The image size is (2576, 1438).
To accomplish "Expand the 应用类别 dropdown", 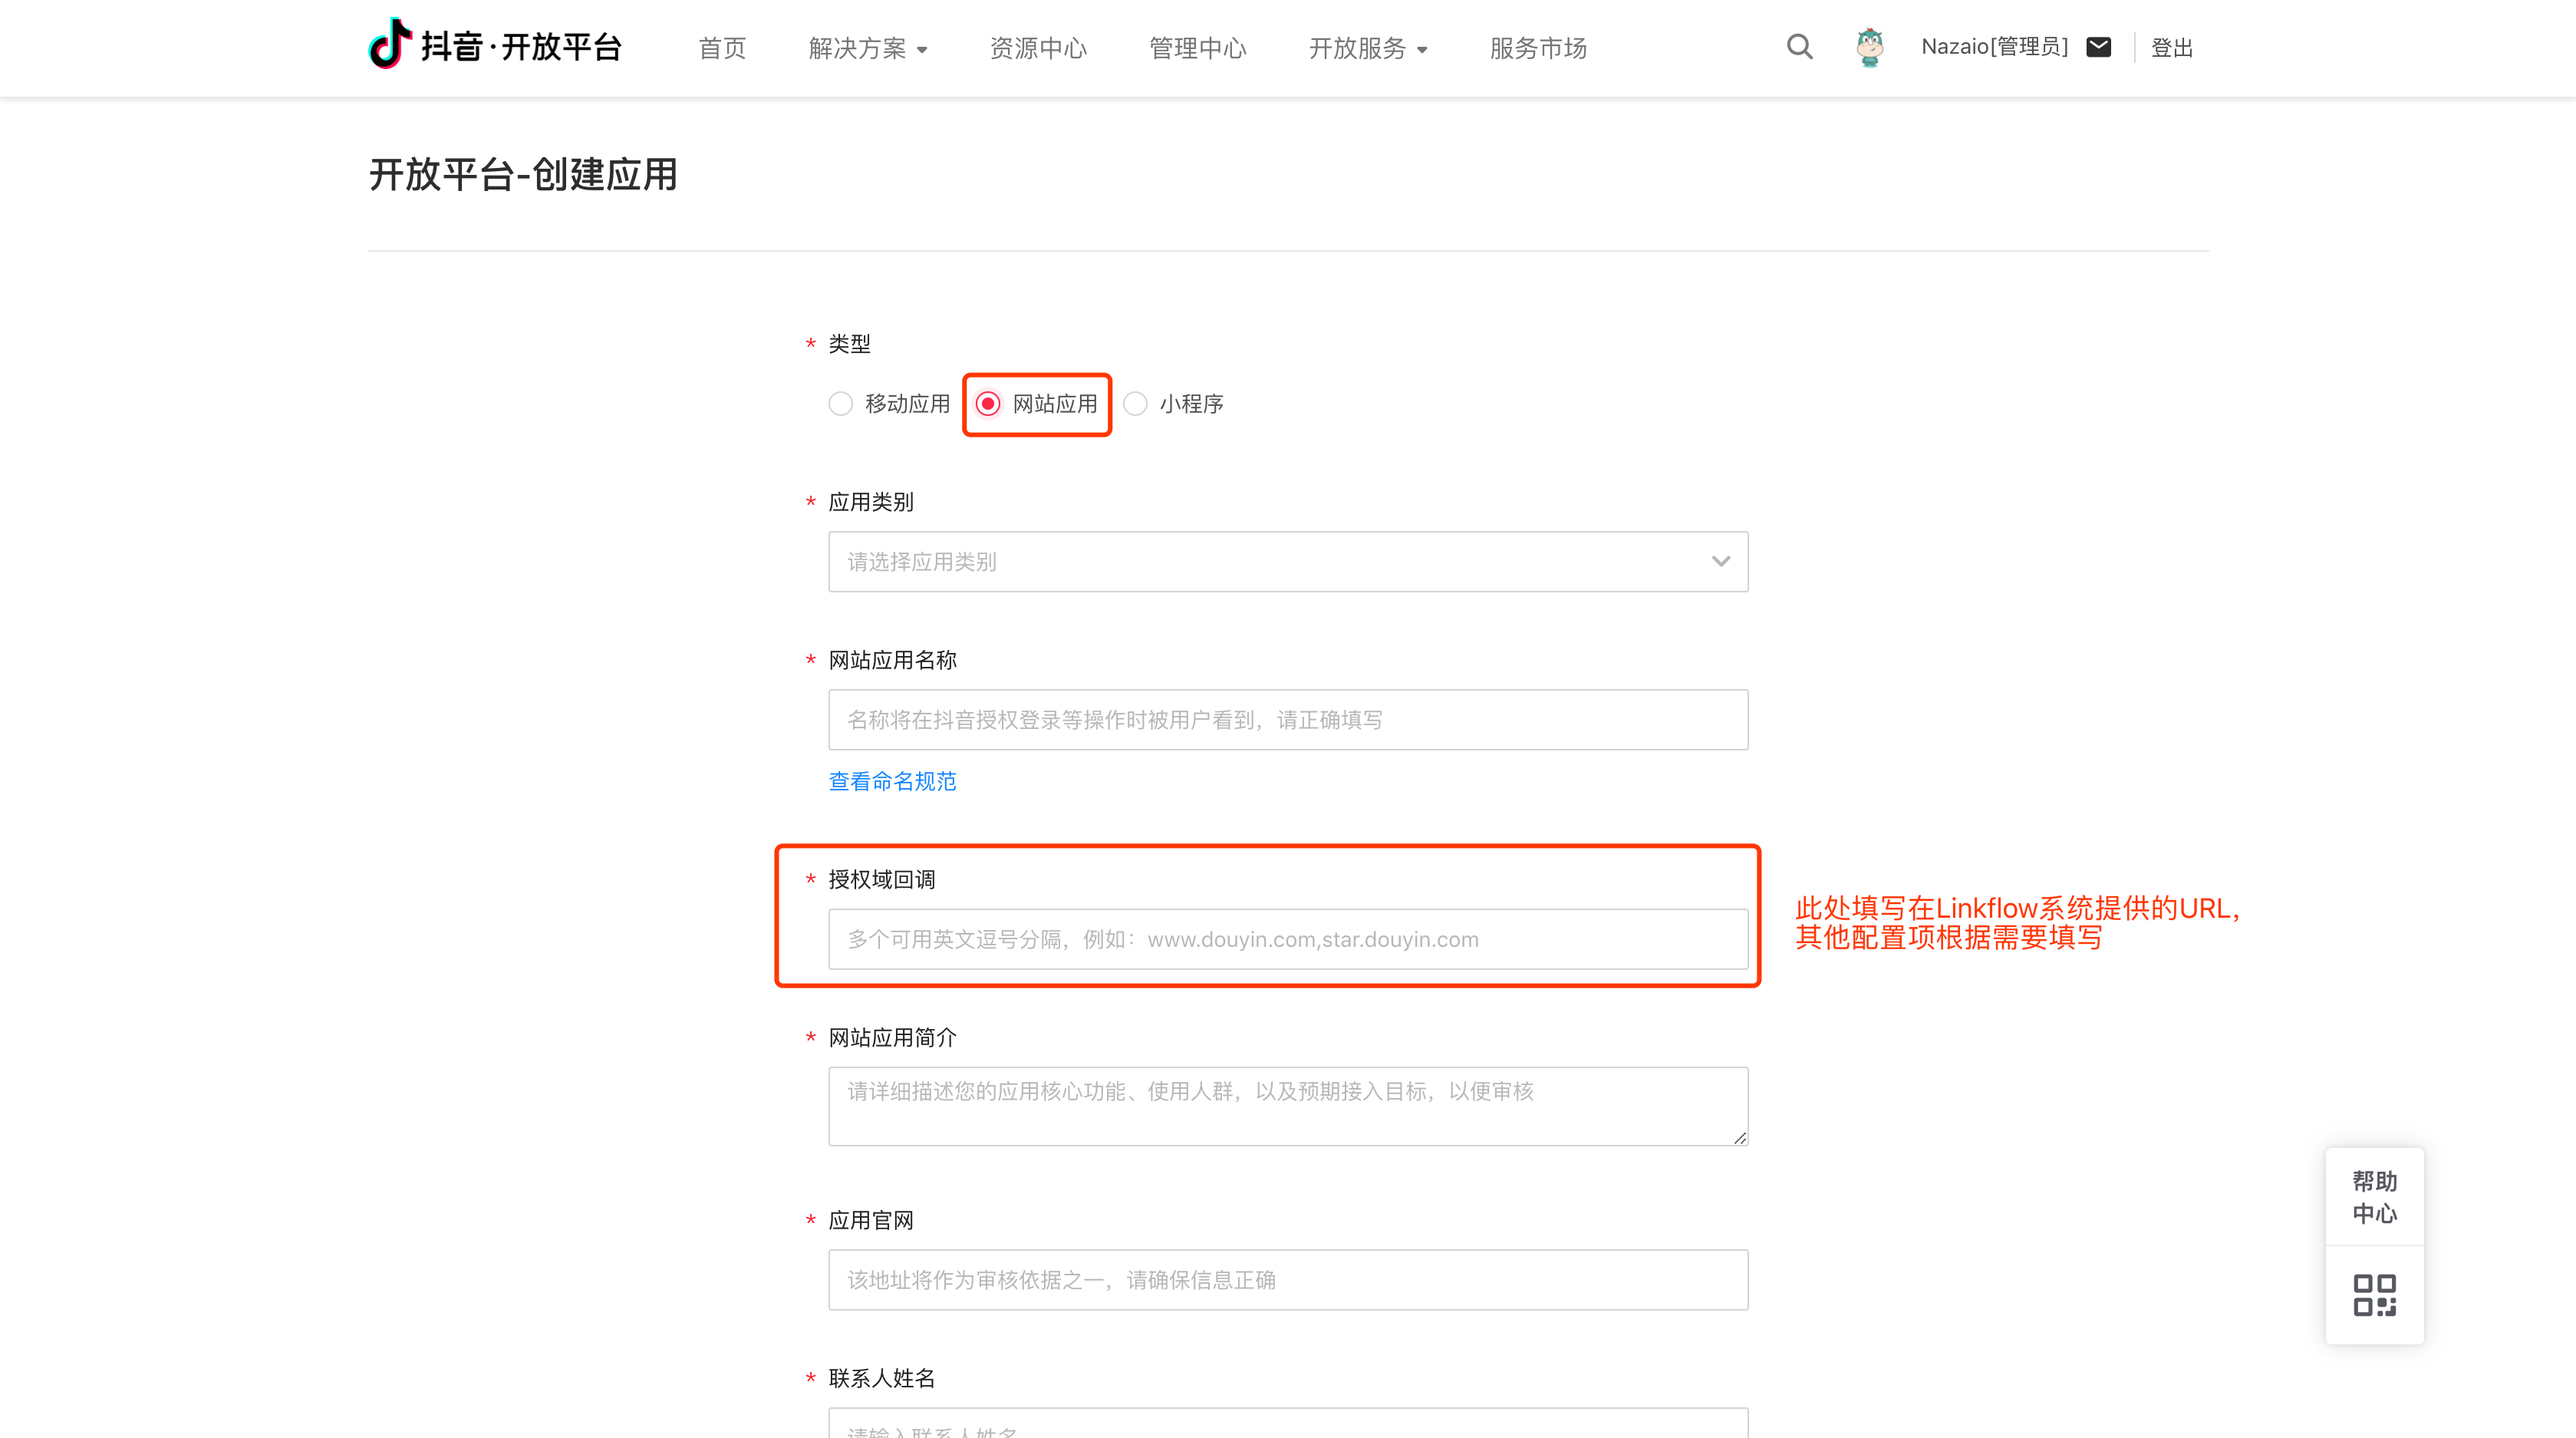I will [1287, 561].
